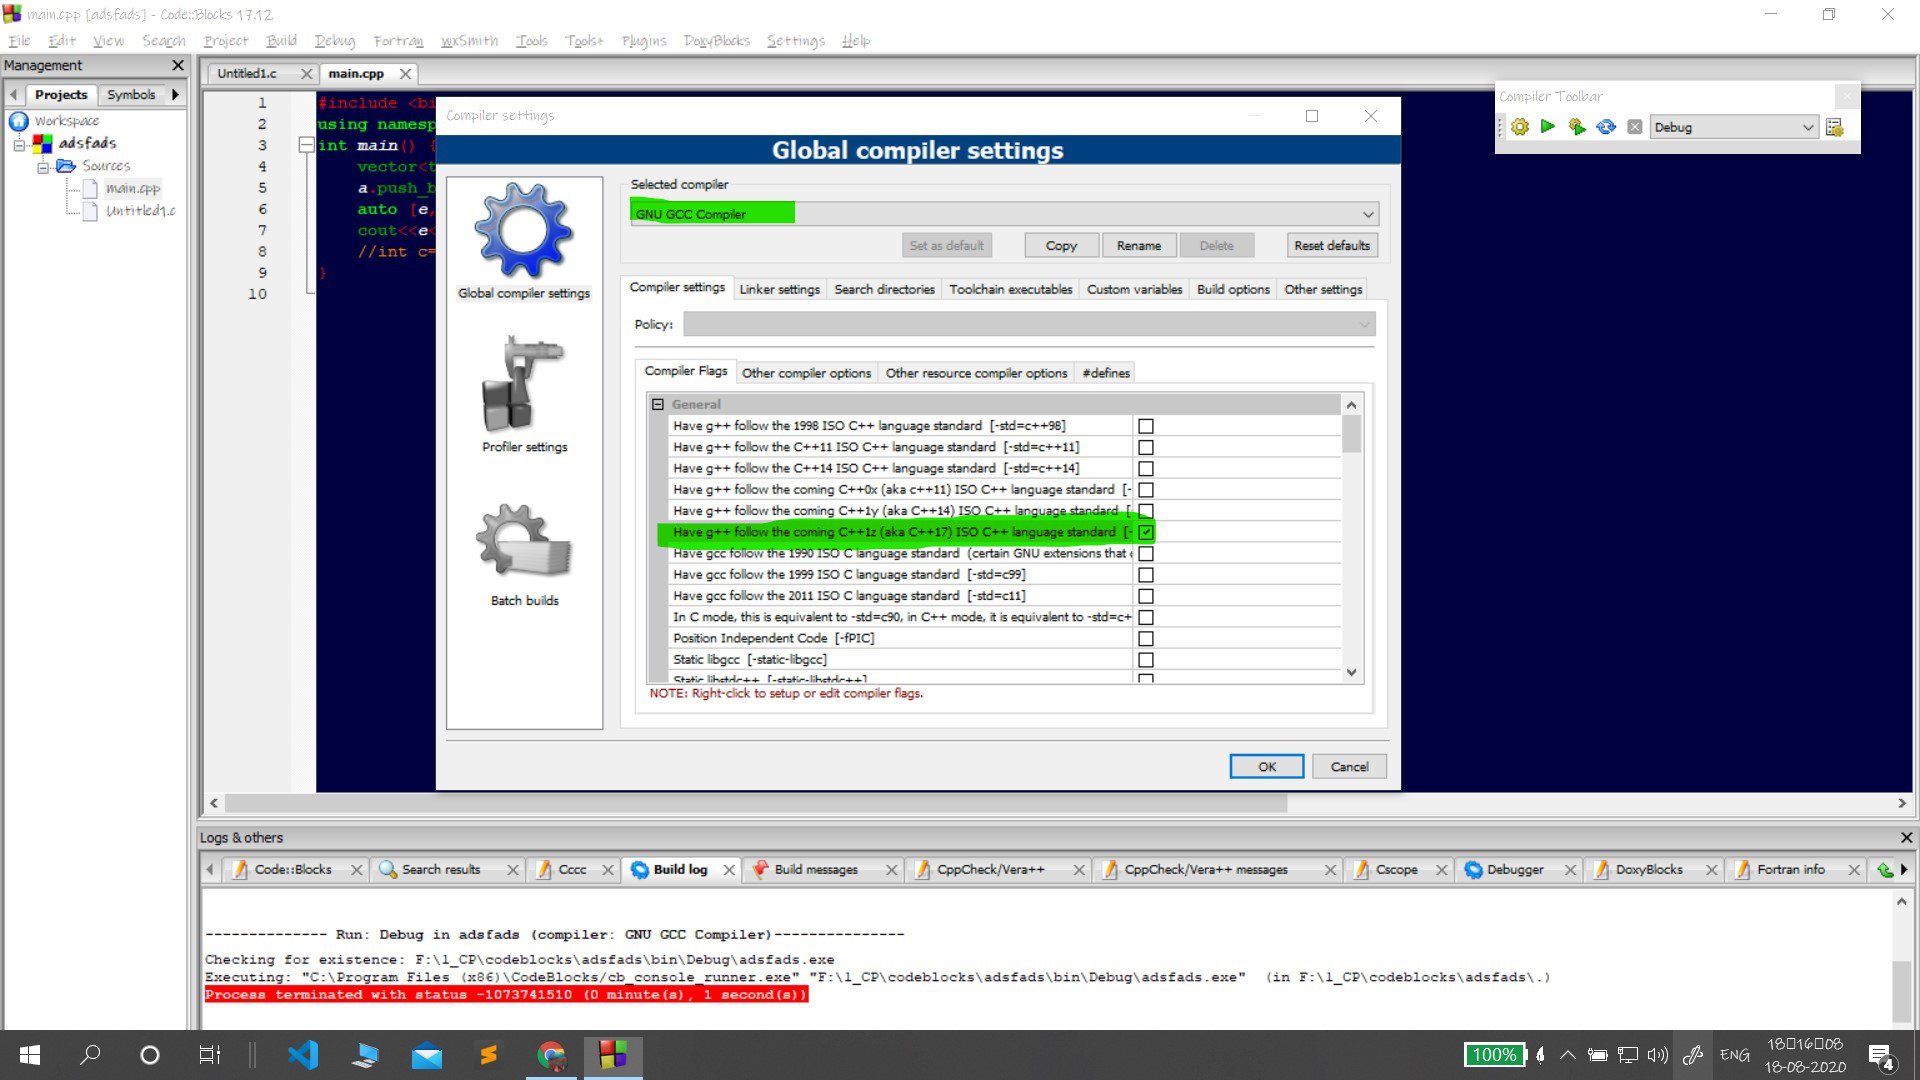Enable the -std=c99 flag checkbox
This screenshot has width=1920, height=1080.
click(x=1146, y=575)
